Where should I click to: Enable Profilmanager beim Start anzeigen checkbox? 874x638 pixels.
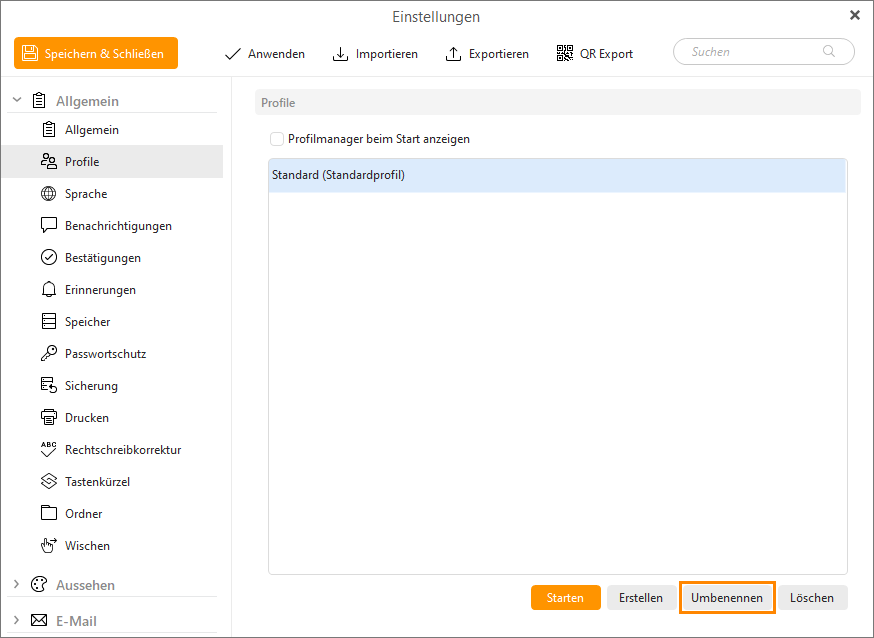277,139
